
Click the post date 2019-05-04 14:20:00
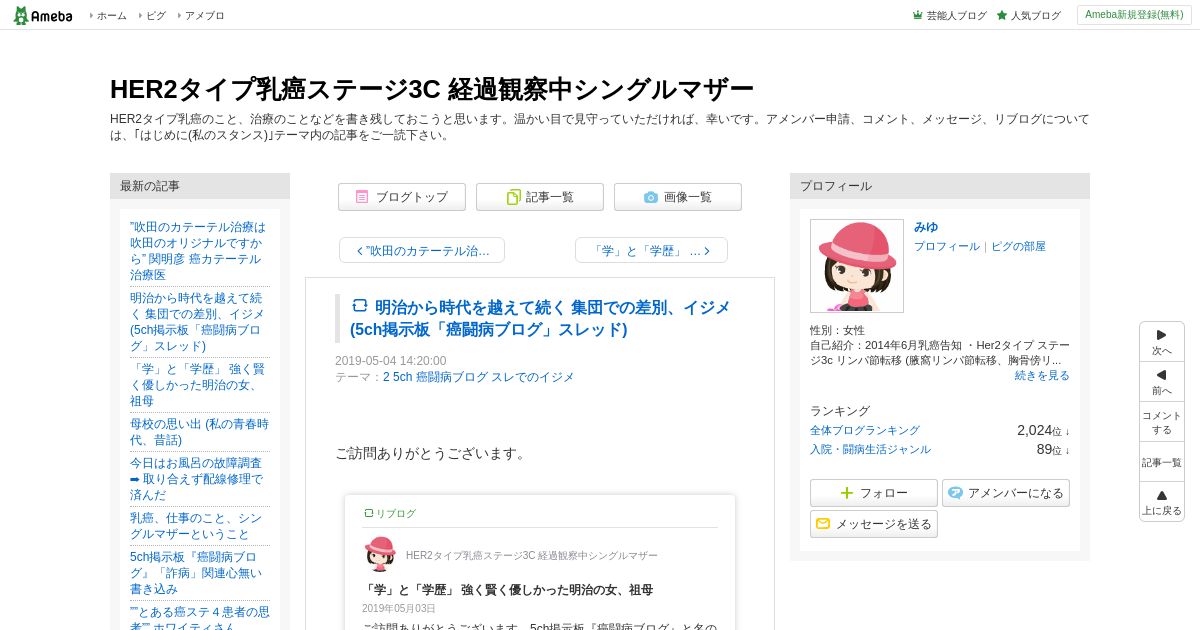coord(391,361)
